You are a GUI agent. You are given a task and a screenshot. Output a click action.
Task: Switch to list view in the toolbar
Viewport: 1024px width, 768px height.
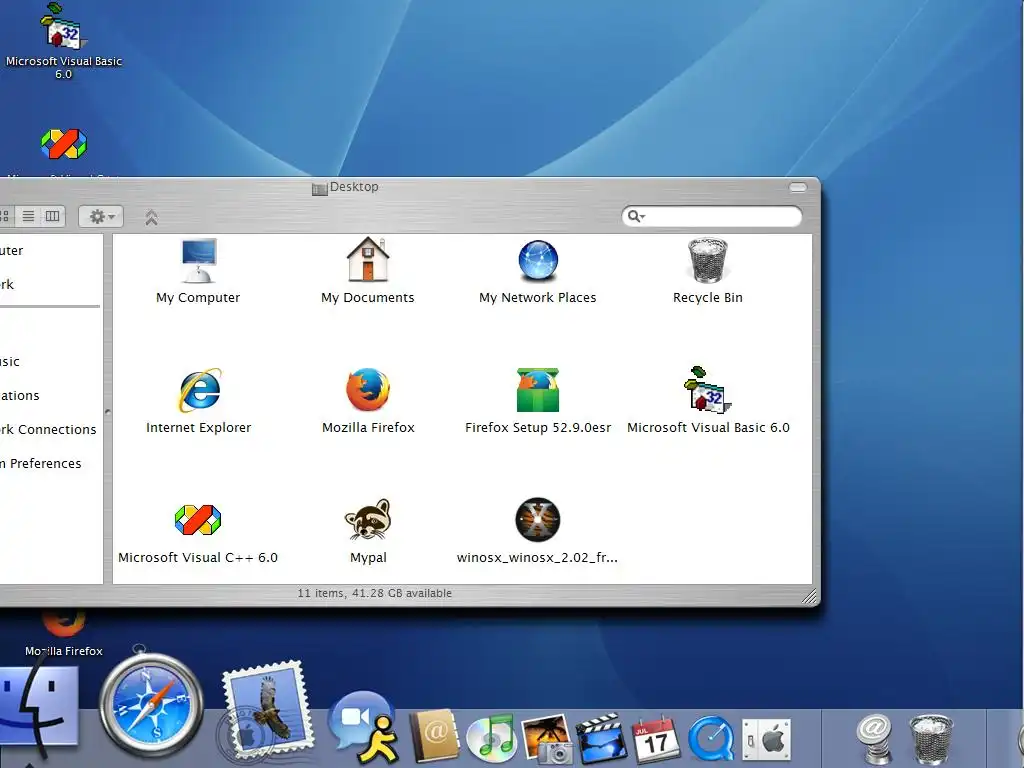coord(28,216)
